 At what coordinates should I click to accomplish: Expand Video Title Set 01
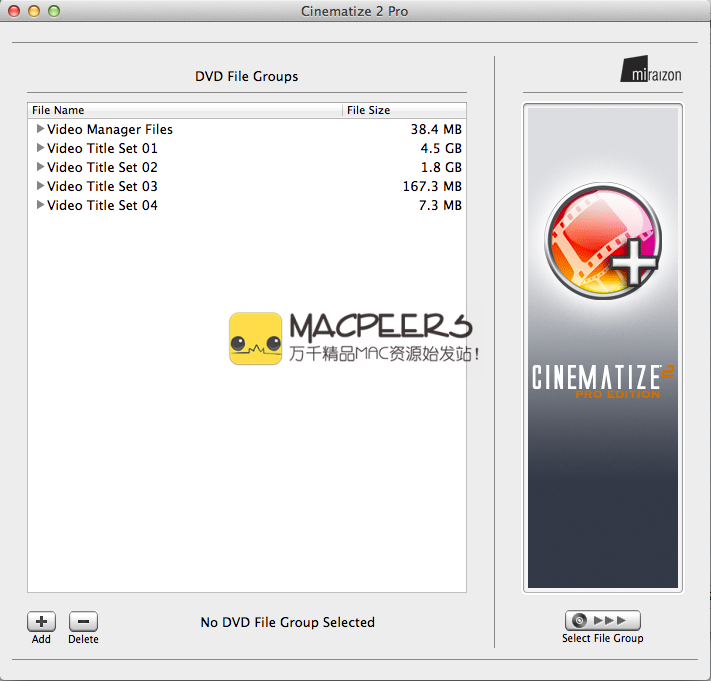(40, 148)
